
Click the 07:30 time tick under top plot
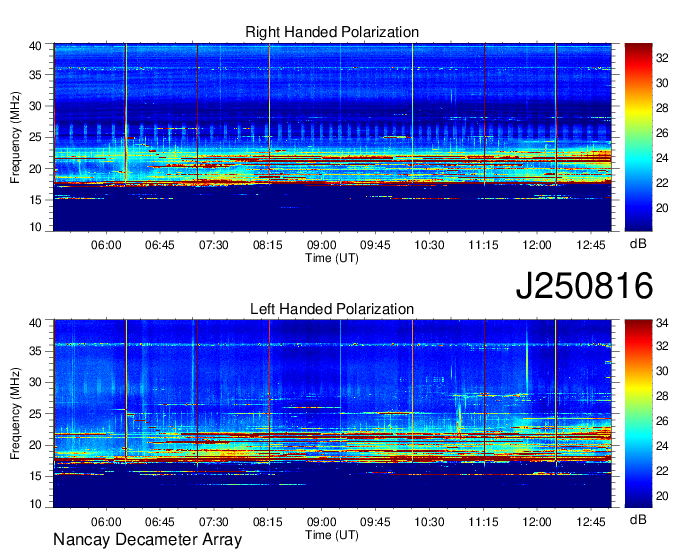214,245
